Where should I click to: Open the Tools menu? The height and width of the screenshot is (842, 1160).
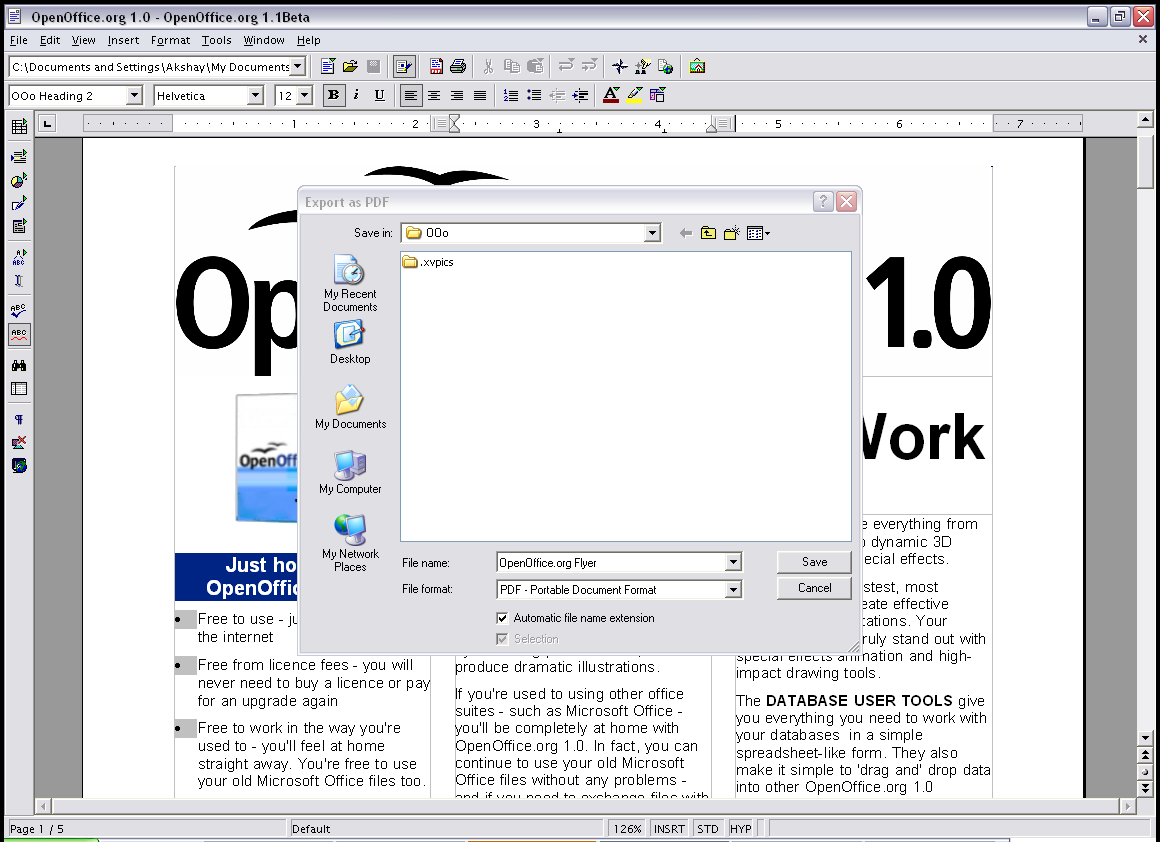coord(216,40)
